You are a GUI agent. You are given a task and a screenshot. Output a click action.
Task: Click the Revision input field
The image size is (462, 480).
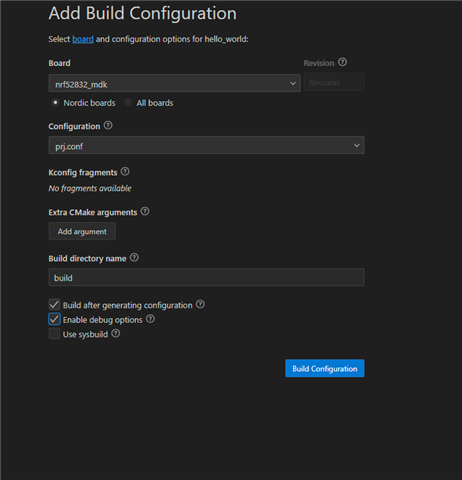[334, 82]
